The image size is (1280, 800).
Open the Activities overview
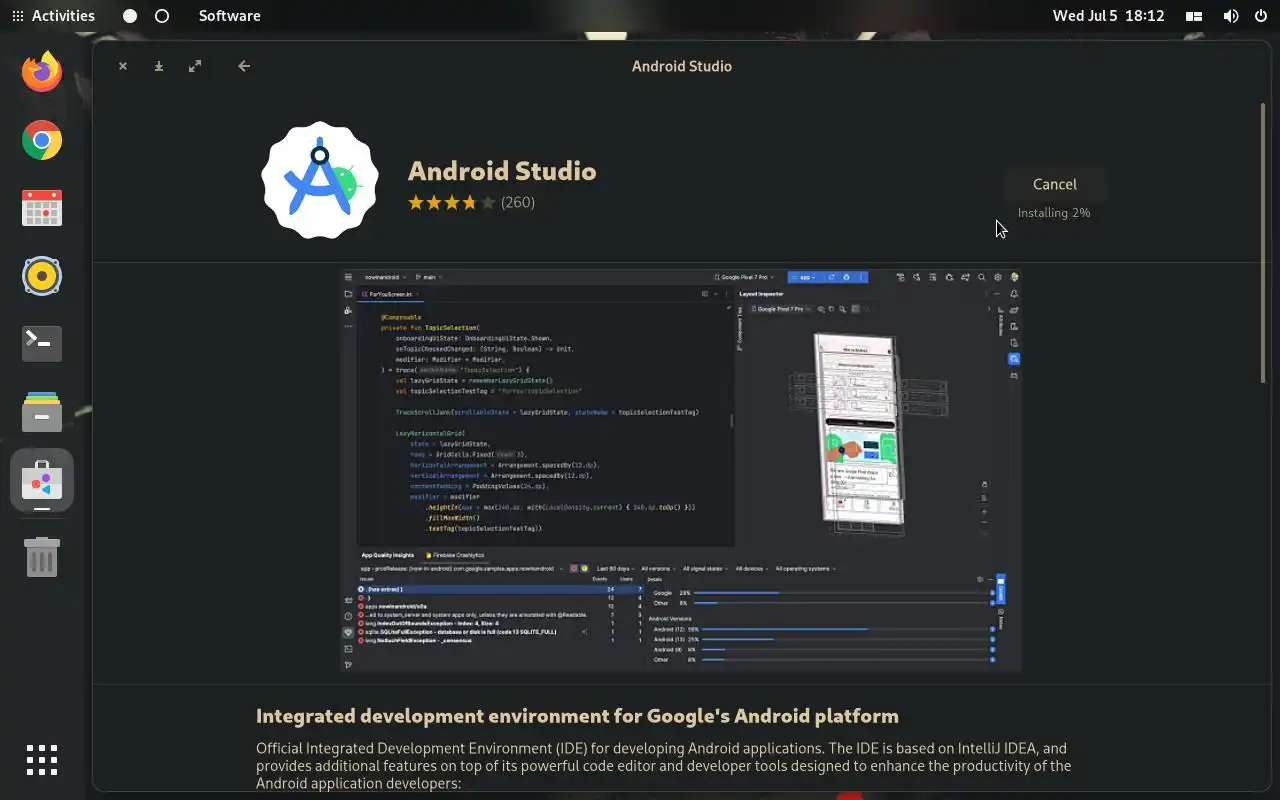(53, 16)
